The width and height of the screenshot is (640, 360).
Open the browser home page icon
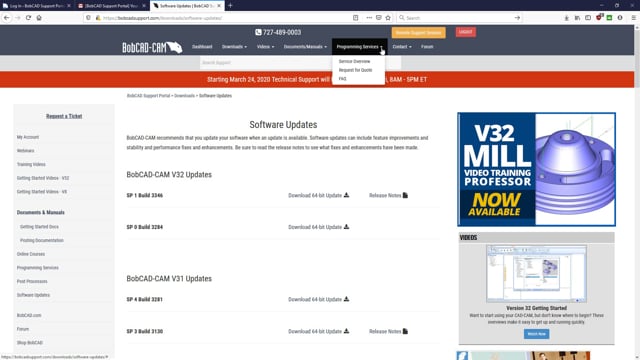point(39,18)
